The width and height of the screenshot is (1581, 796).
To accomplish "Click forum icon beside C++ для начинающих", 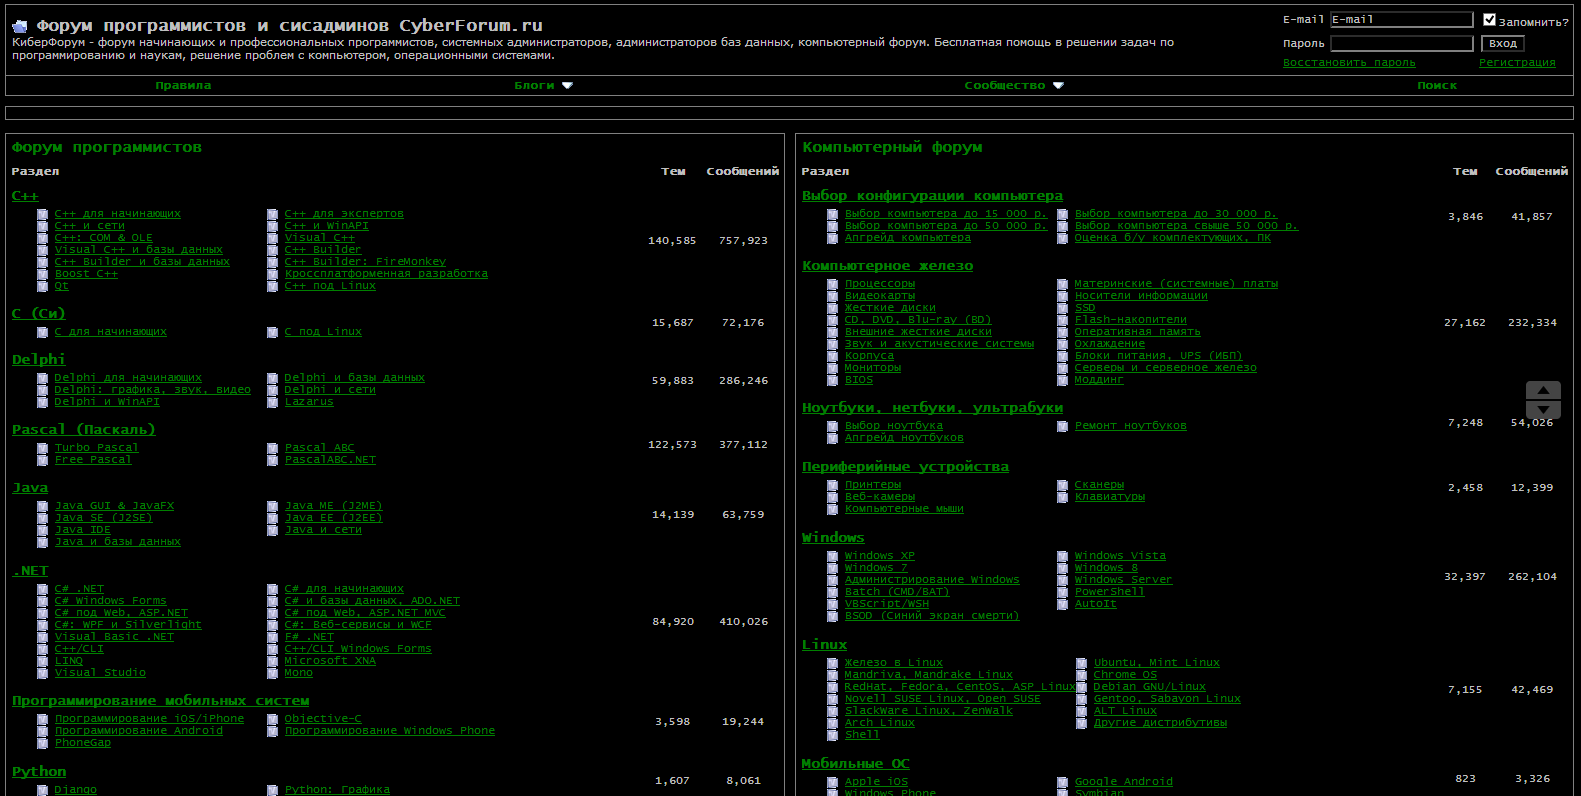I will click(43, 214).
